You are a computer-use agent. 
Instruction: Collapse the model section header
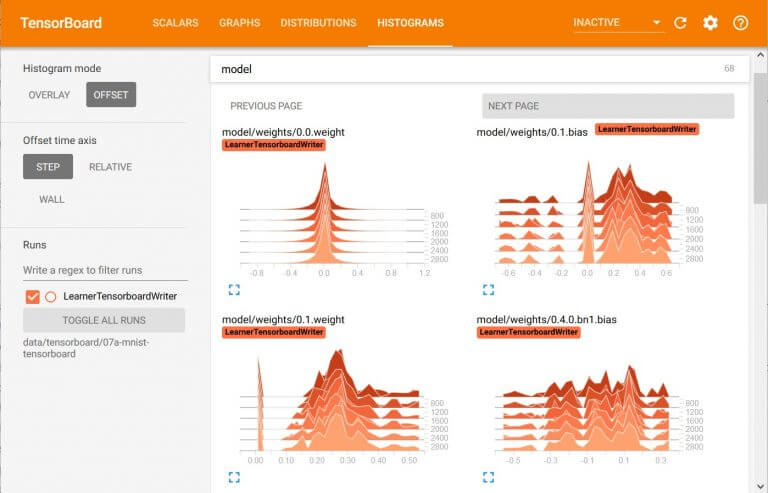pos(480,69)
